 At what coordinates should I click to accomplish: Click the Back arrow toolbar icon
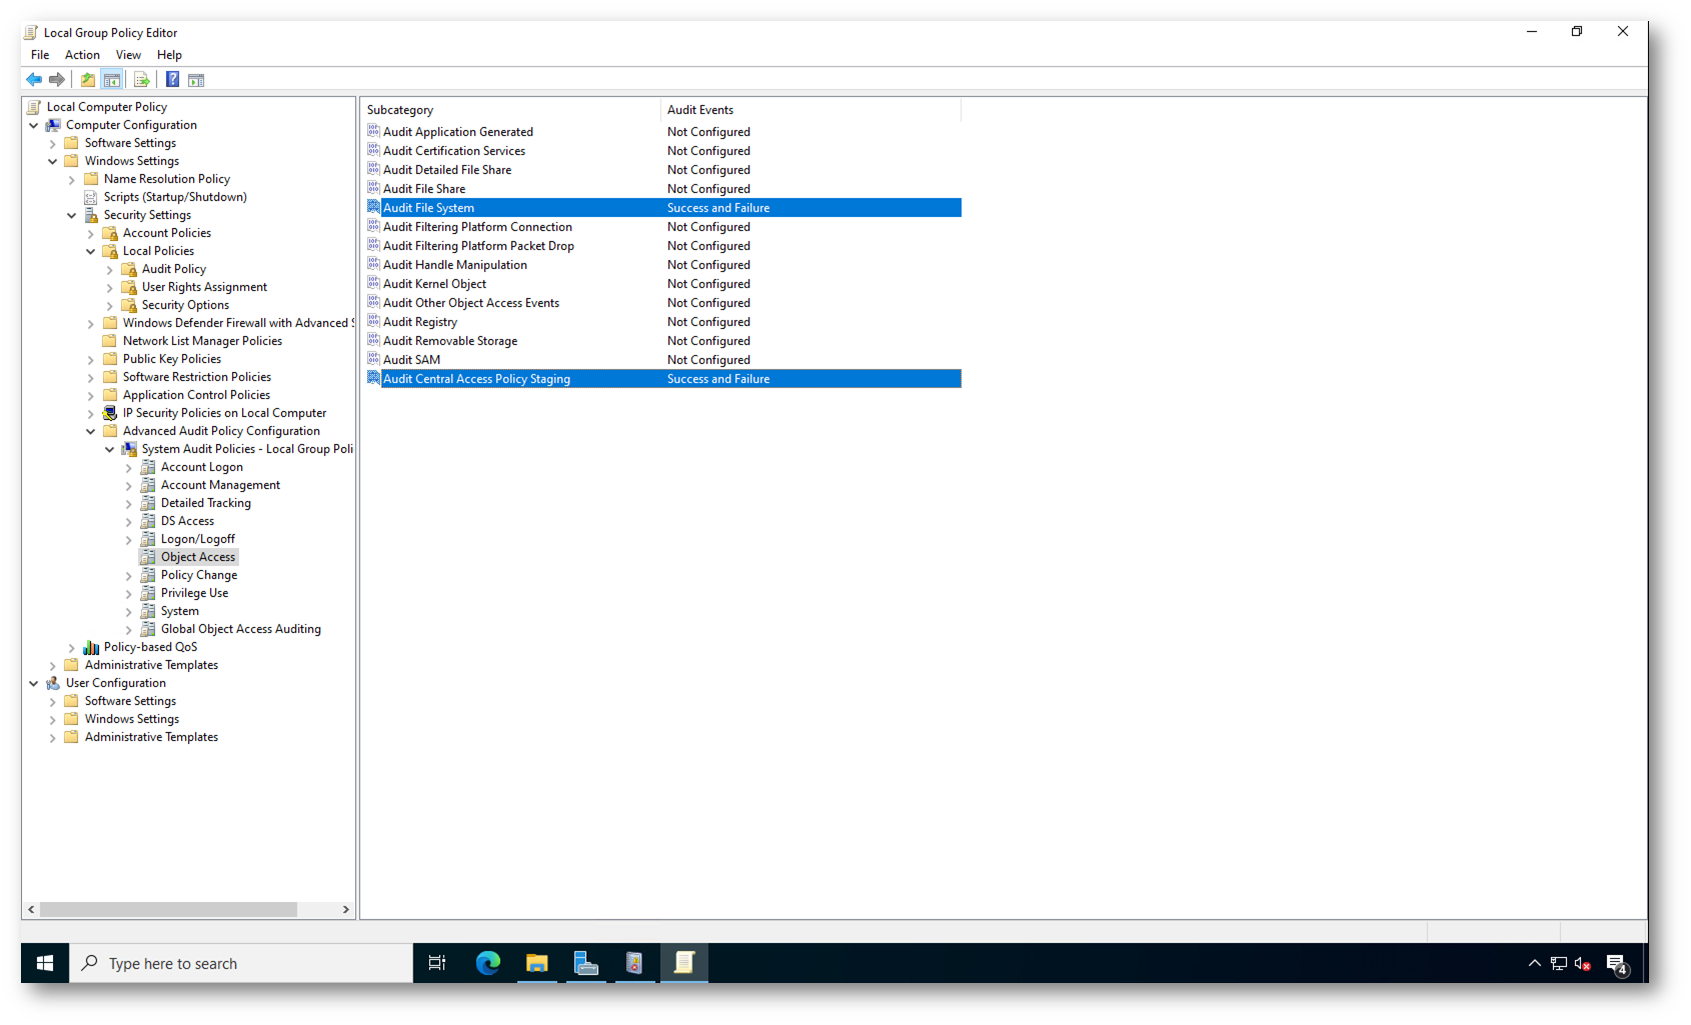click(x=34, y=80)
